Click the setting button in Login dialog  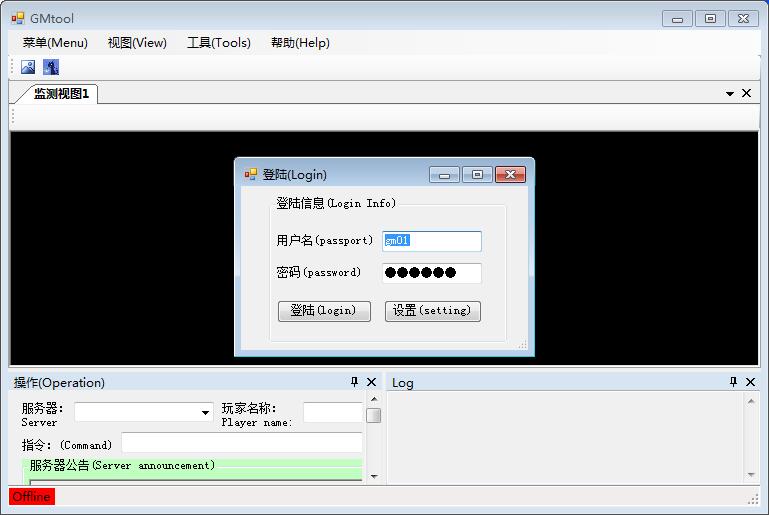(432, 311)
